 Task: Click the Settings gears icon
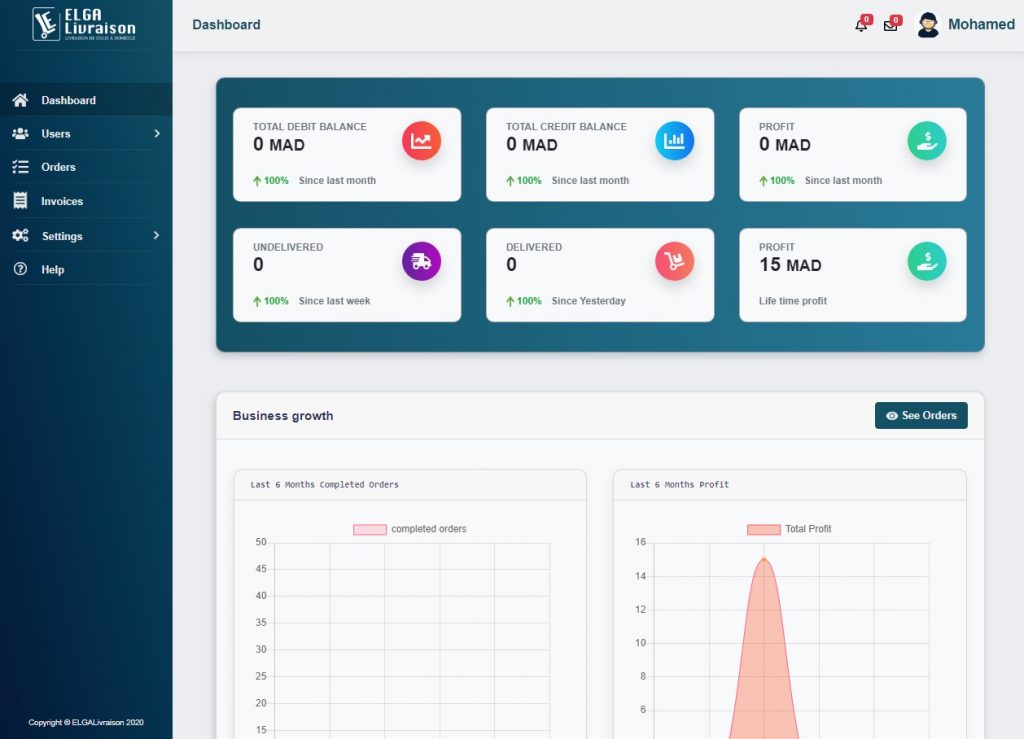[20, 236]
